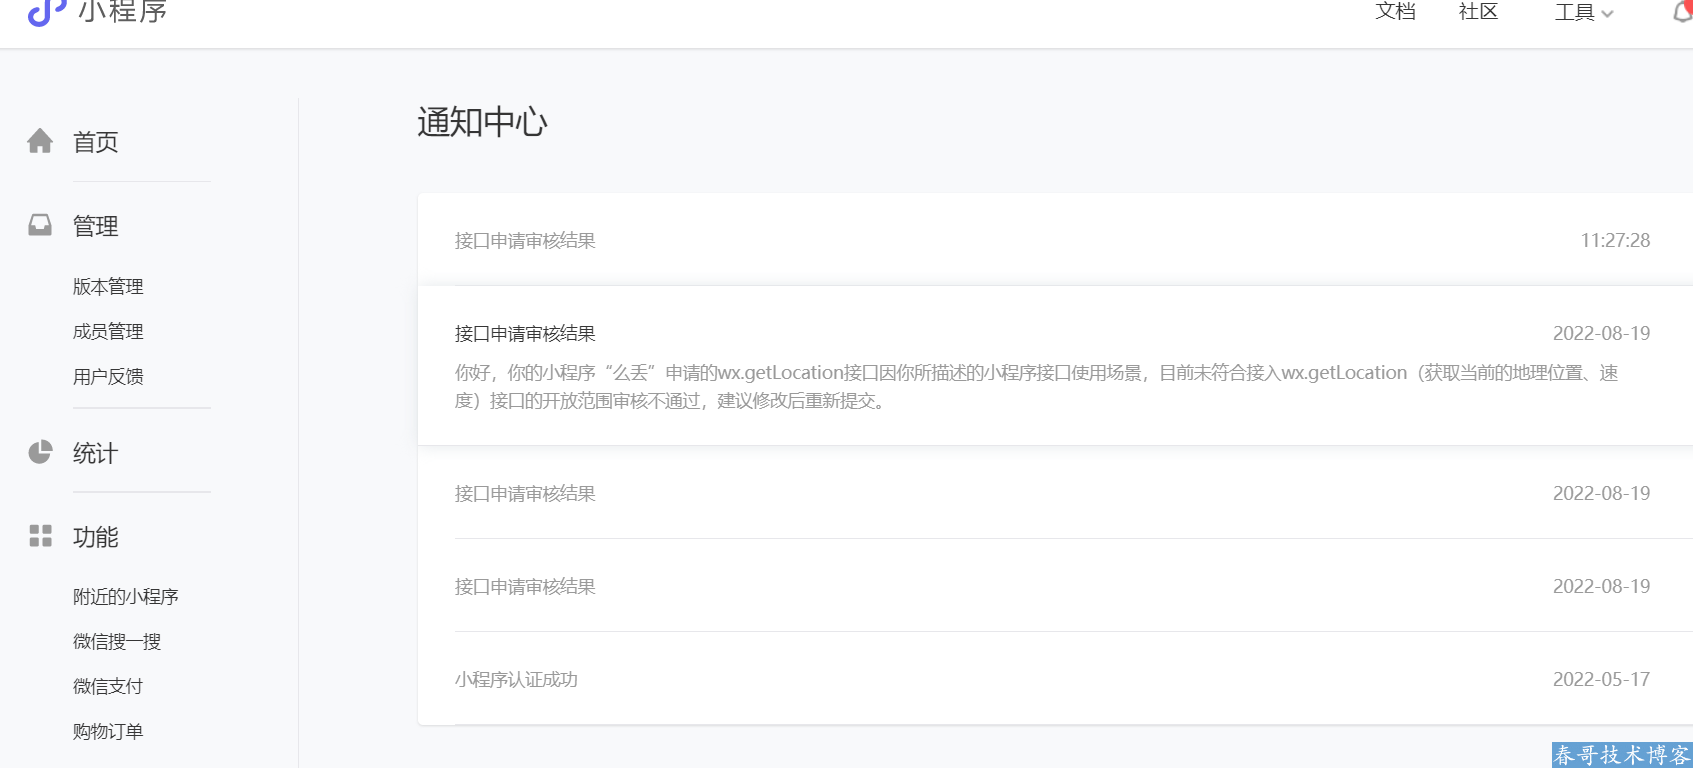Click the wx.getLocation rejection message text
The width and height of the screenshot is (1693, 768).
click(x=1036, y=386)
